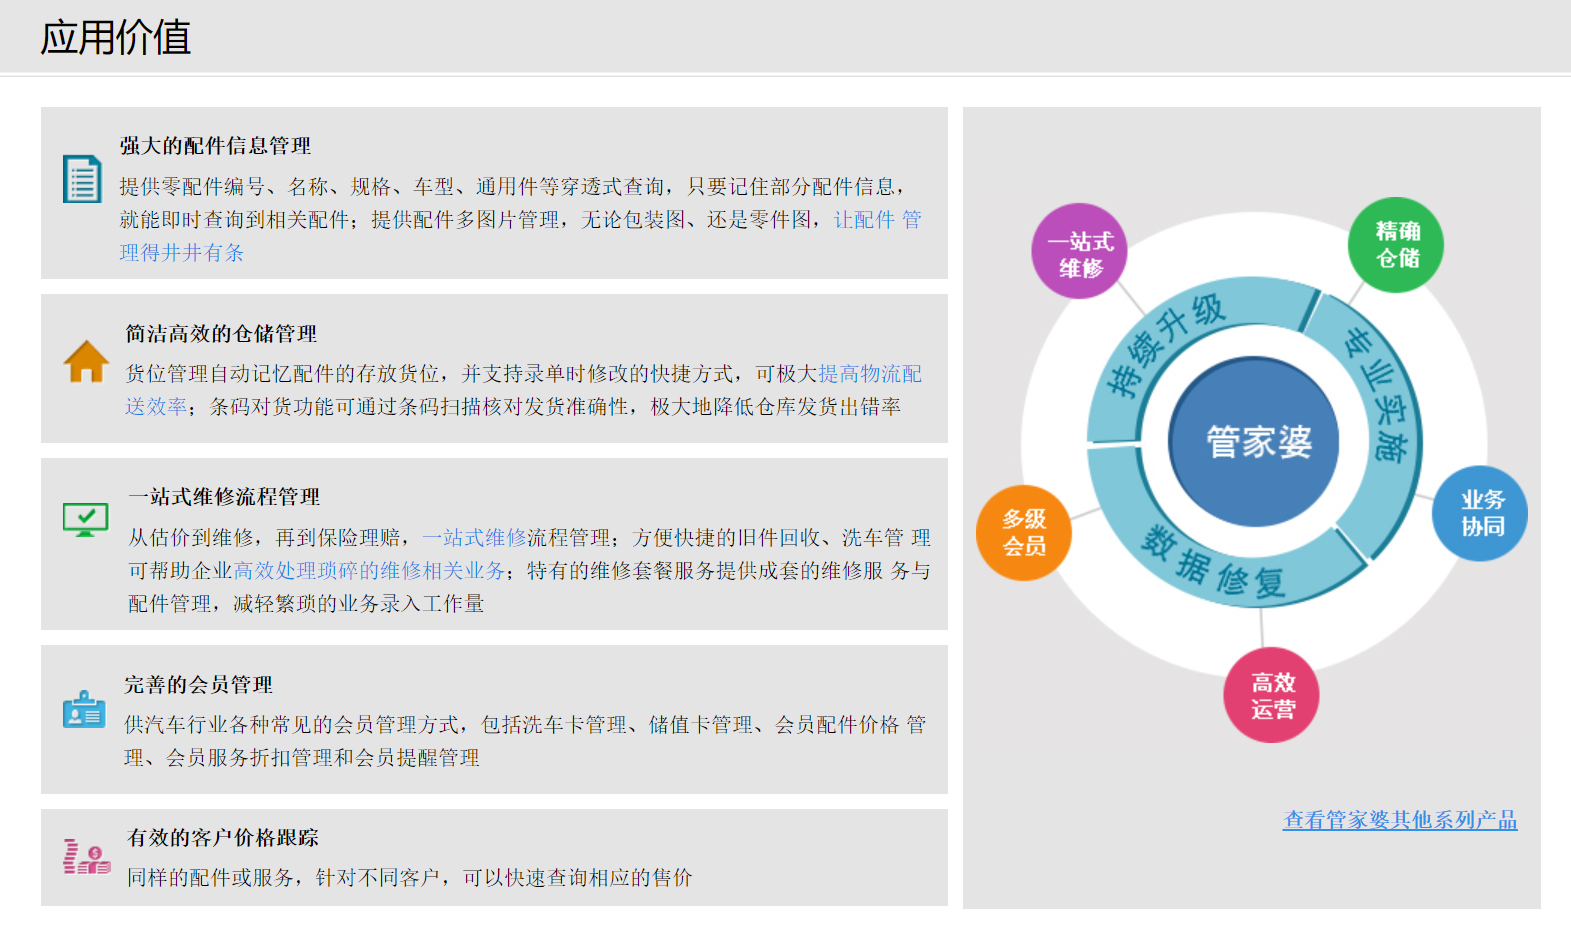Click the blue 高效处理琐碎的维修相关业务 link
This screenshot has width=1571, height=947.
(x=369, y=570)
